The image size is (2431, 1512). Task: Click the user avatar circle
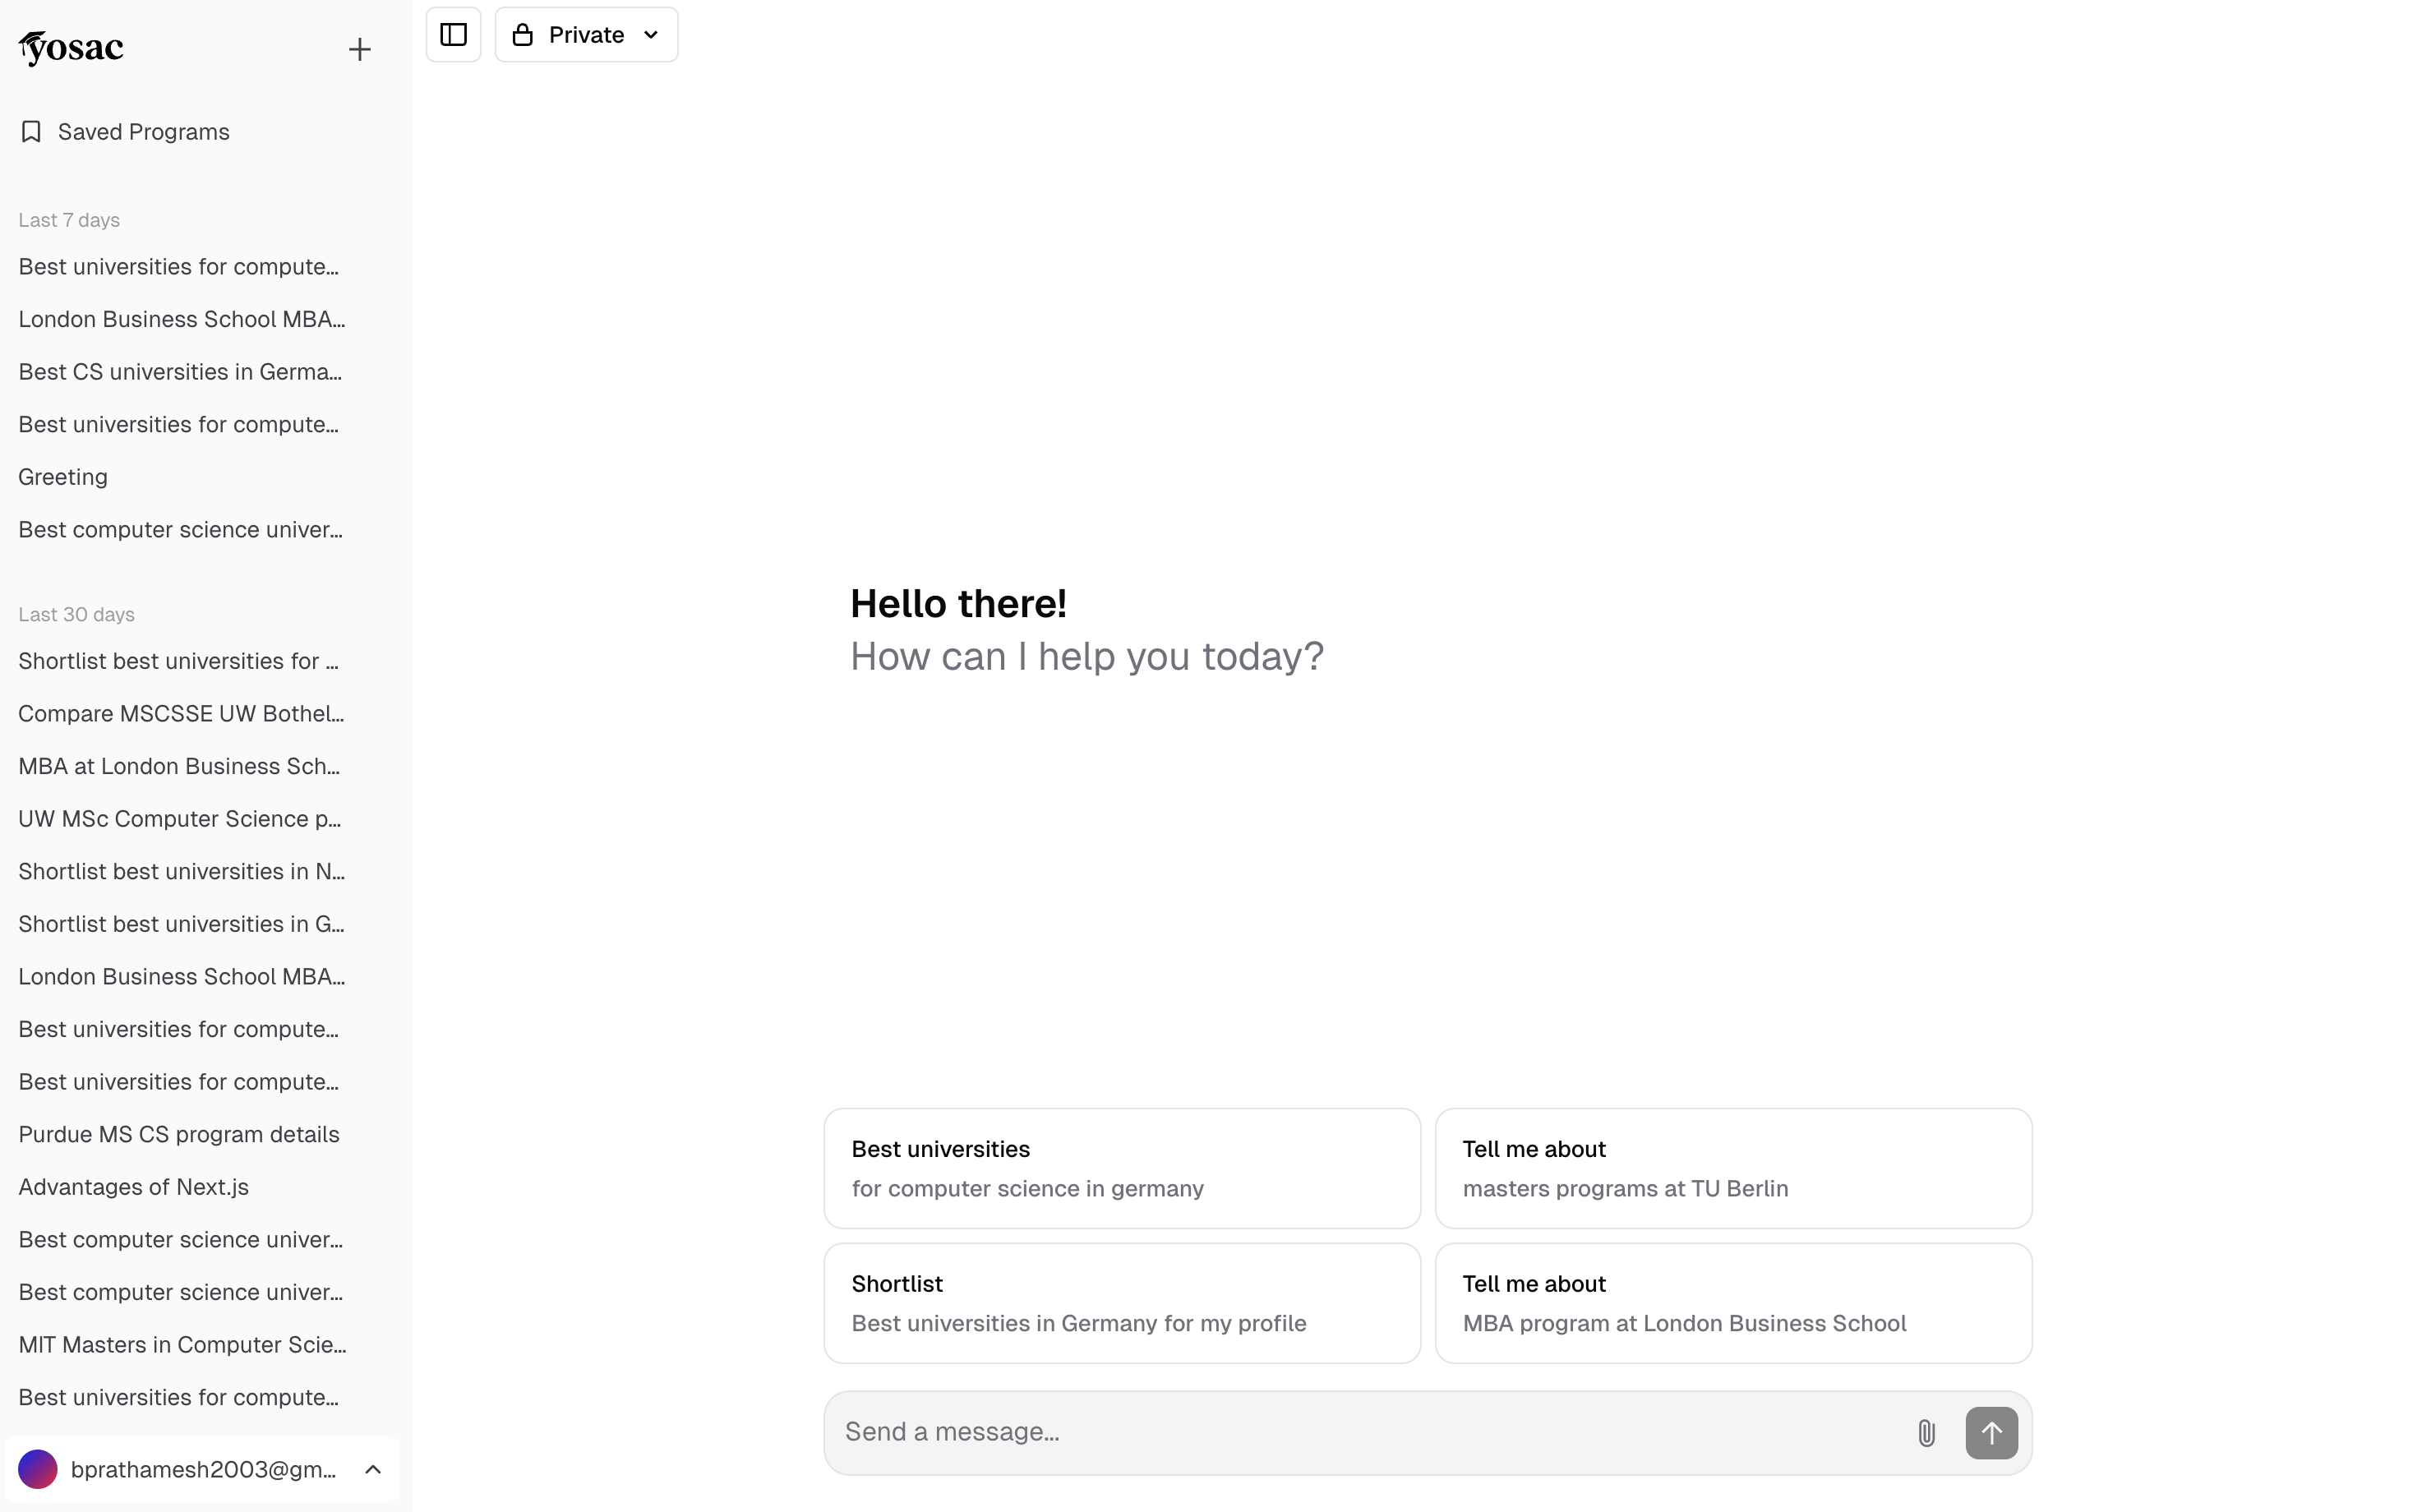[38, 1469]
